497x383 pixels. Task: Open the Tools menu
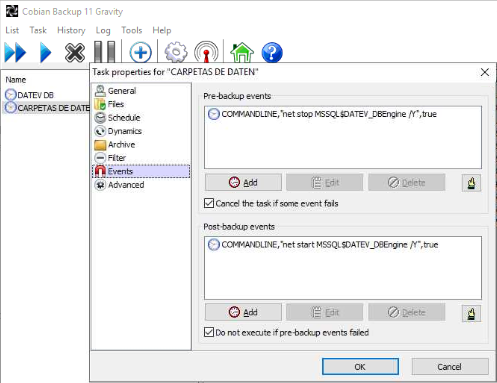tap(131, 30)
